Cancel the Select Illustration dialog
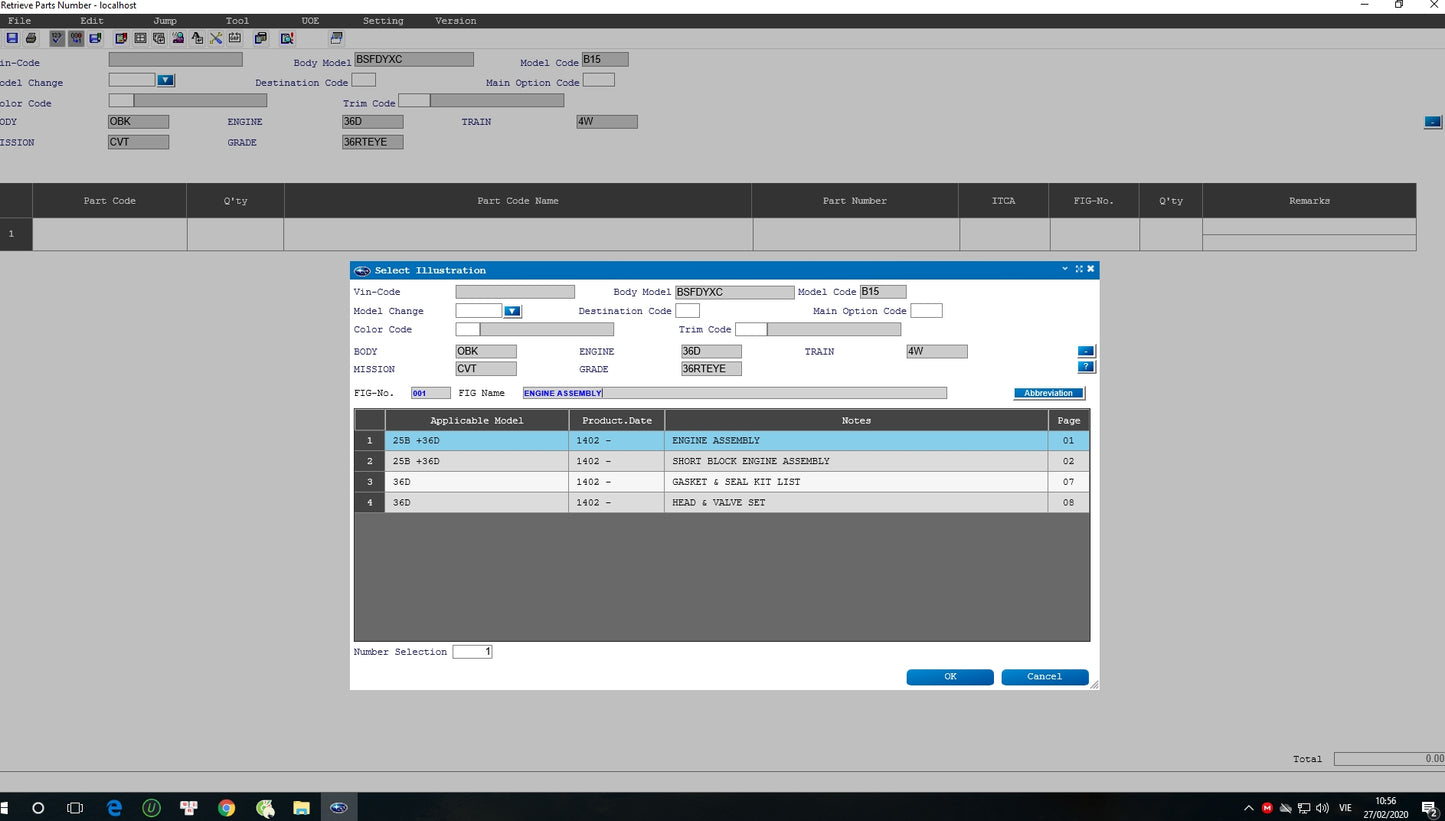The image size is (1445, 821). click(x=1044, y=677)
